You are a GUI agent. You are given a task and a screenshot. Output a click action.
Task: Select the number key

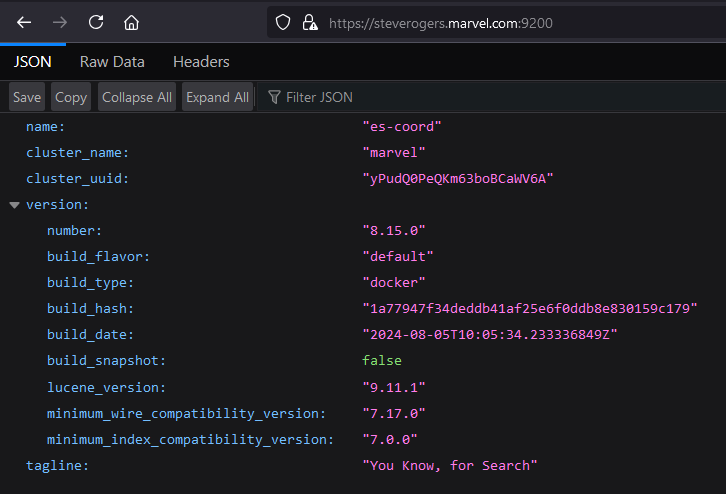point(74,230)
